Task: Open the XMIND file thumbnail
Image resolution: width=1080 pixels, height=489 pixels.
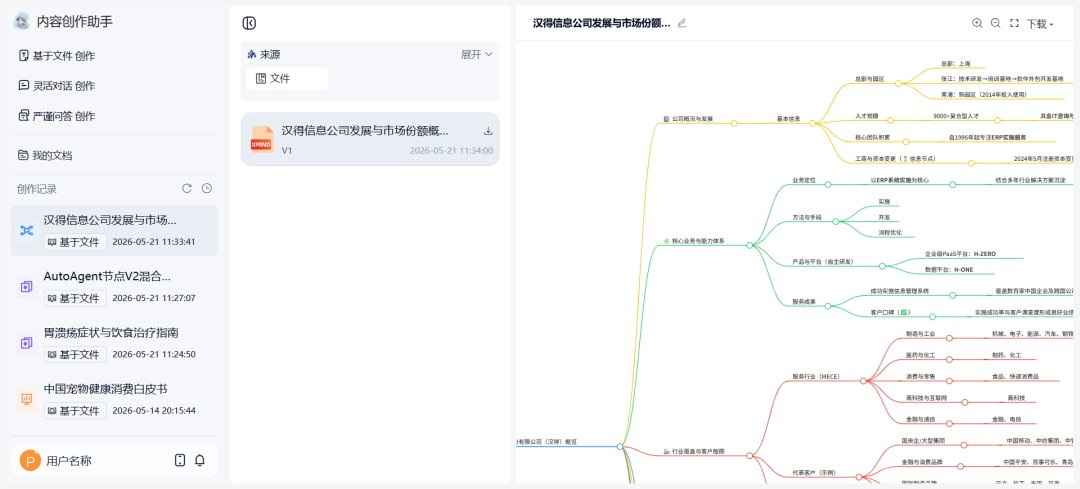Action: [x=262, y=139]
